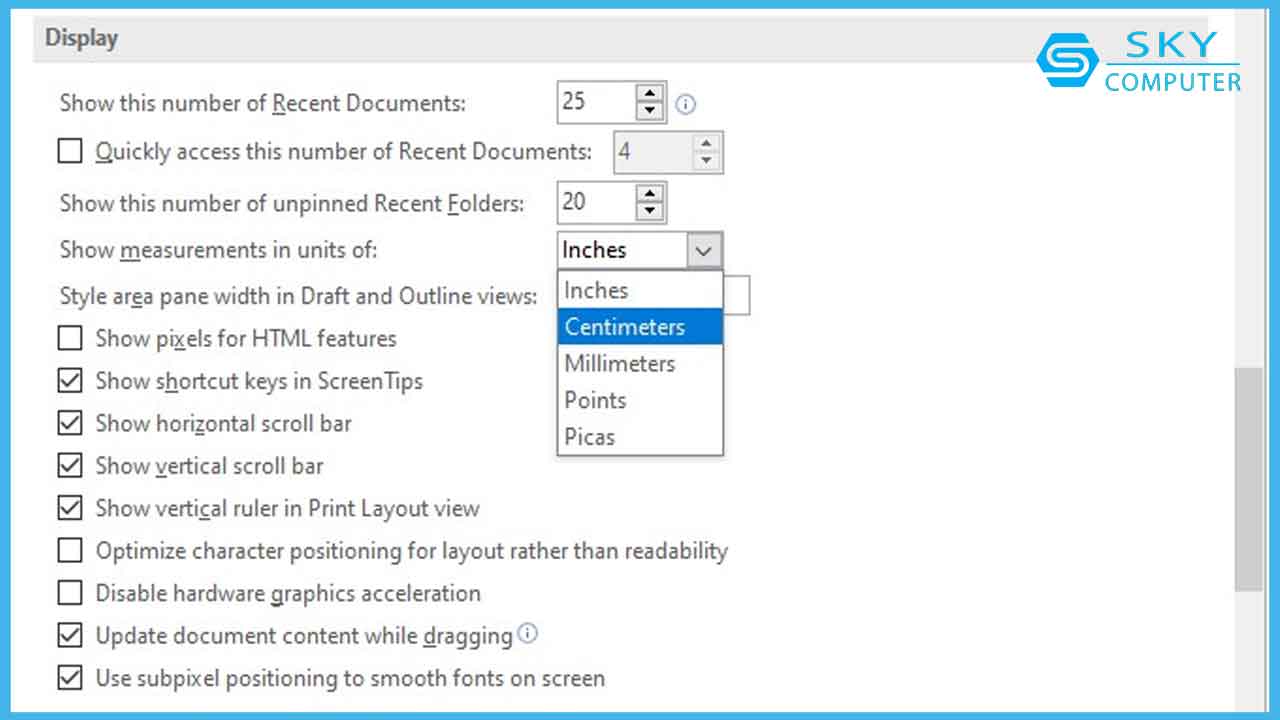Click the Style area pane width field
This screenshot has width=1280, height=720.
(736, 296)
